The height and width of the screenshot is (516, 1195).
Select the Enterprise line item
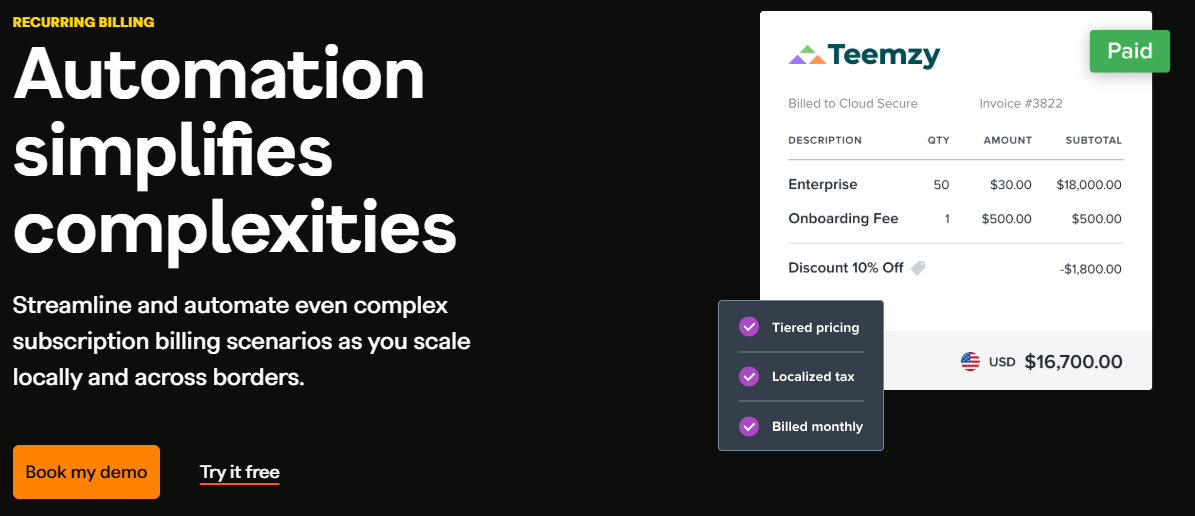pos(955,184)
